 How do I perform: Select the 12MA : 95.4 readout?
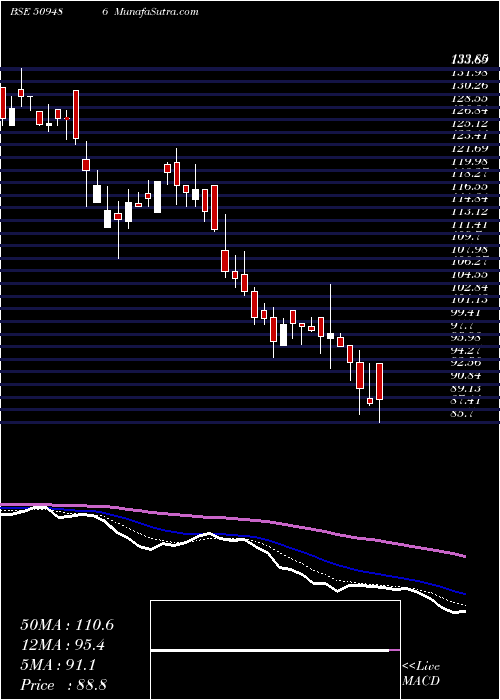[63, 646]
